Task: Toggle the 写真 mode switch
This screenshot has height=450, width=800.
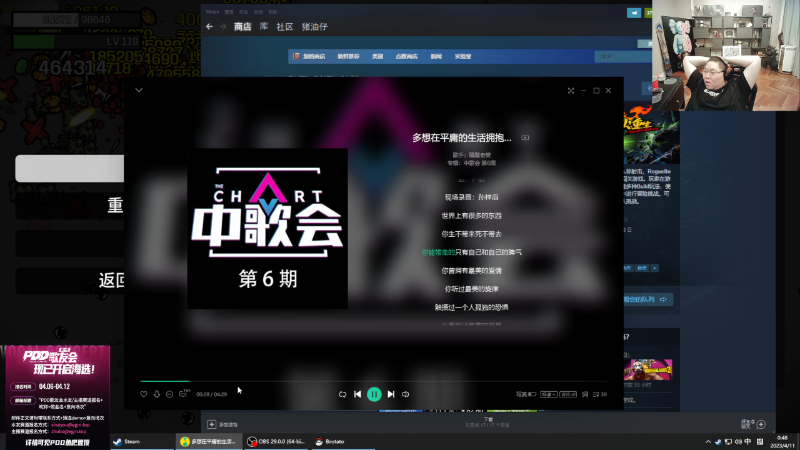Action: coord(526,394)
